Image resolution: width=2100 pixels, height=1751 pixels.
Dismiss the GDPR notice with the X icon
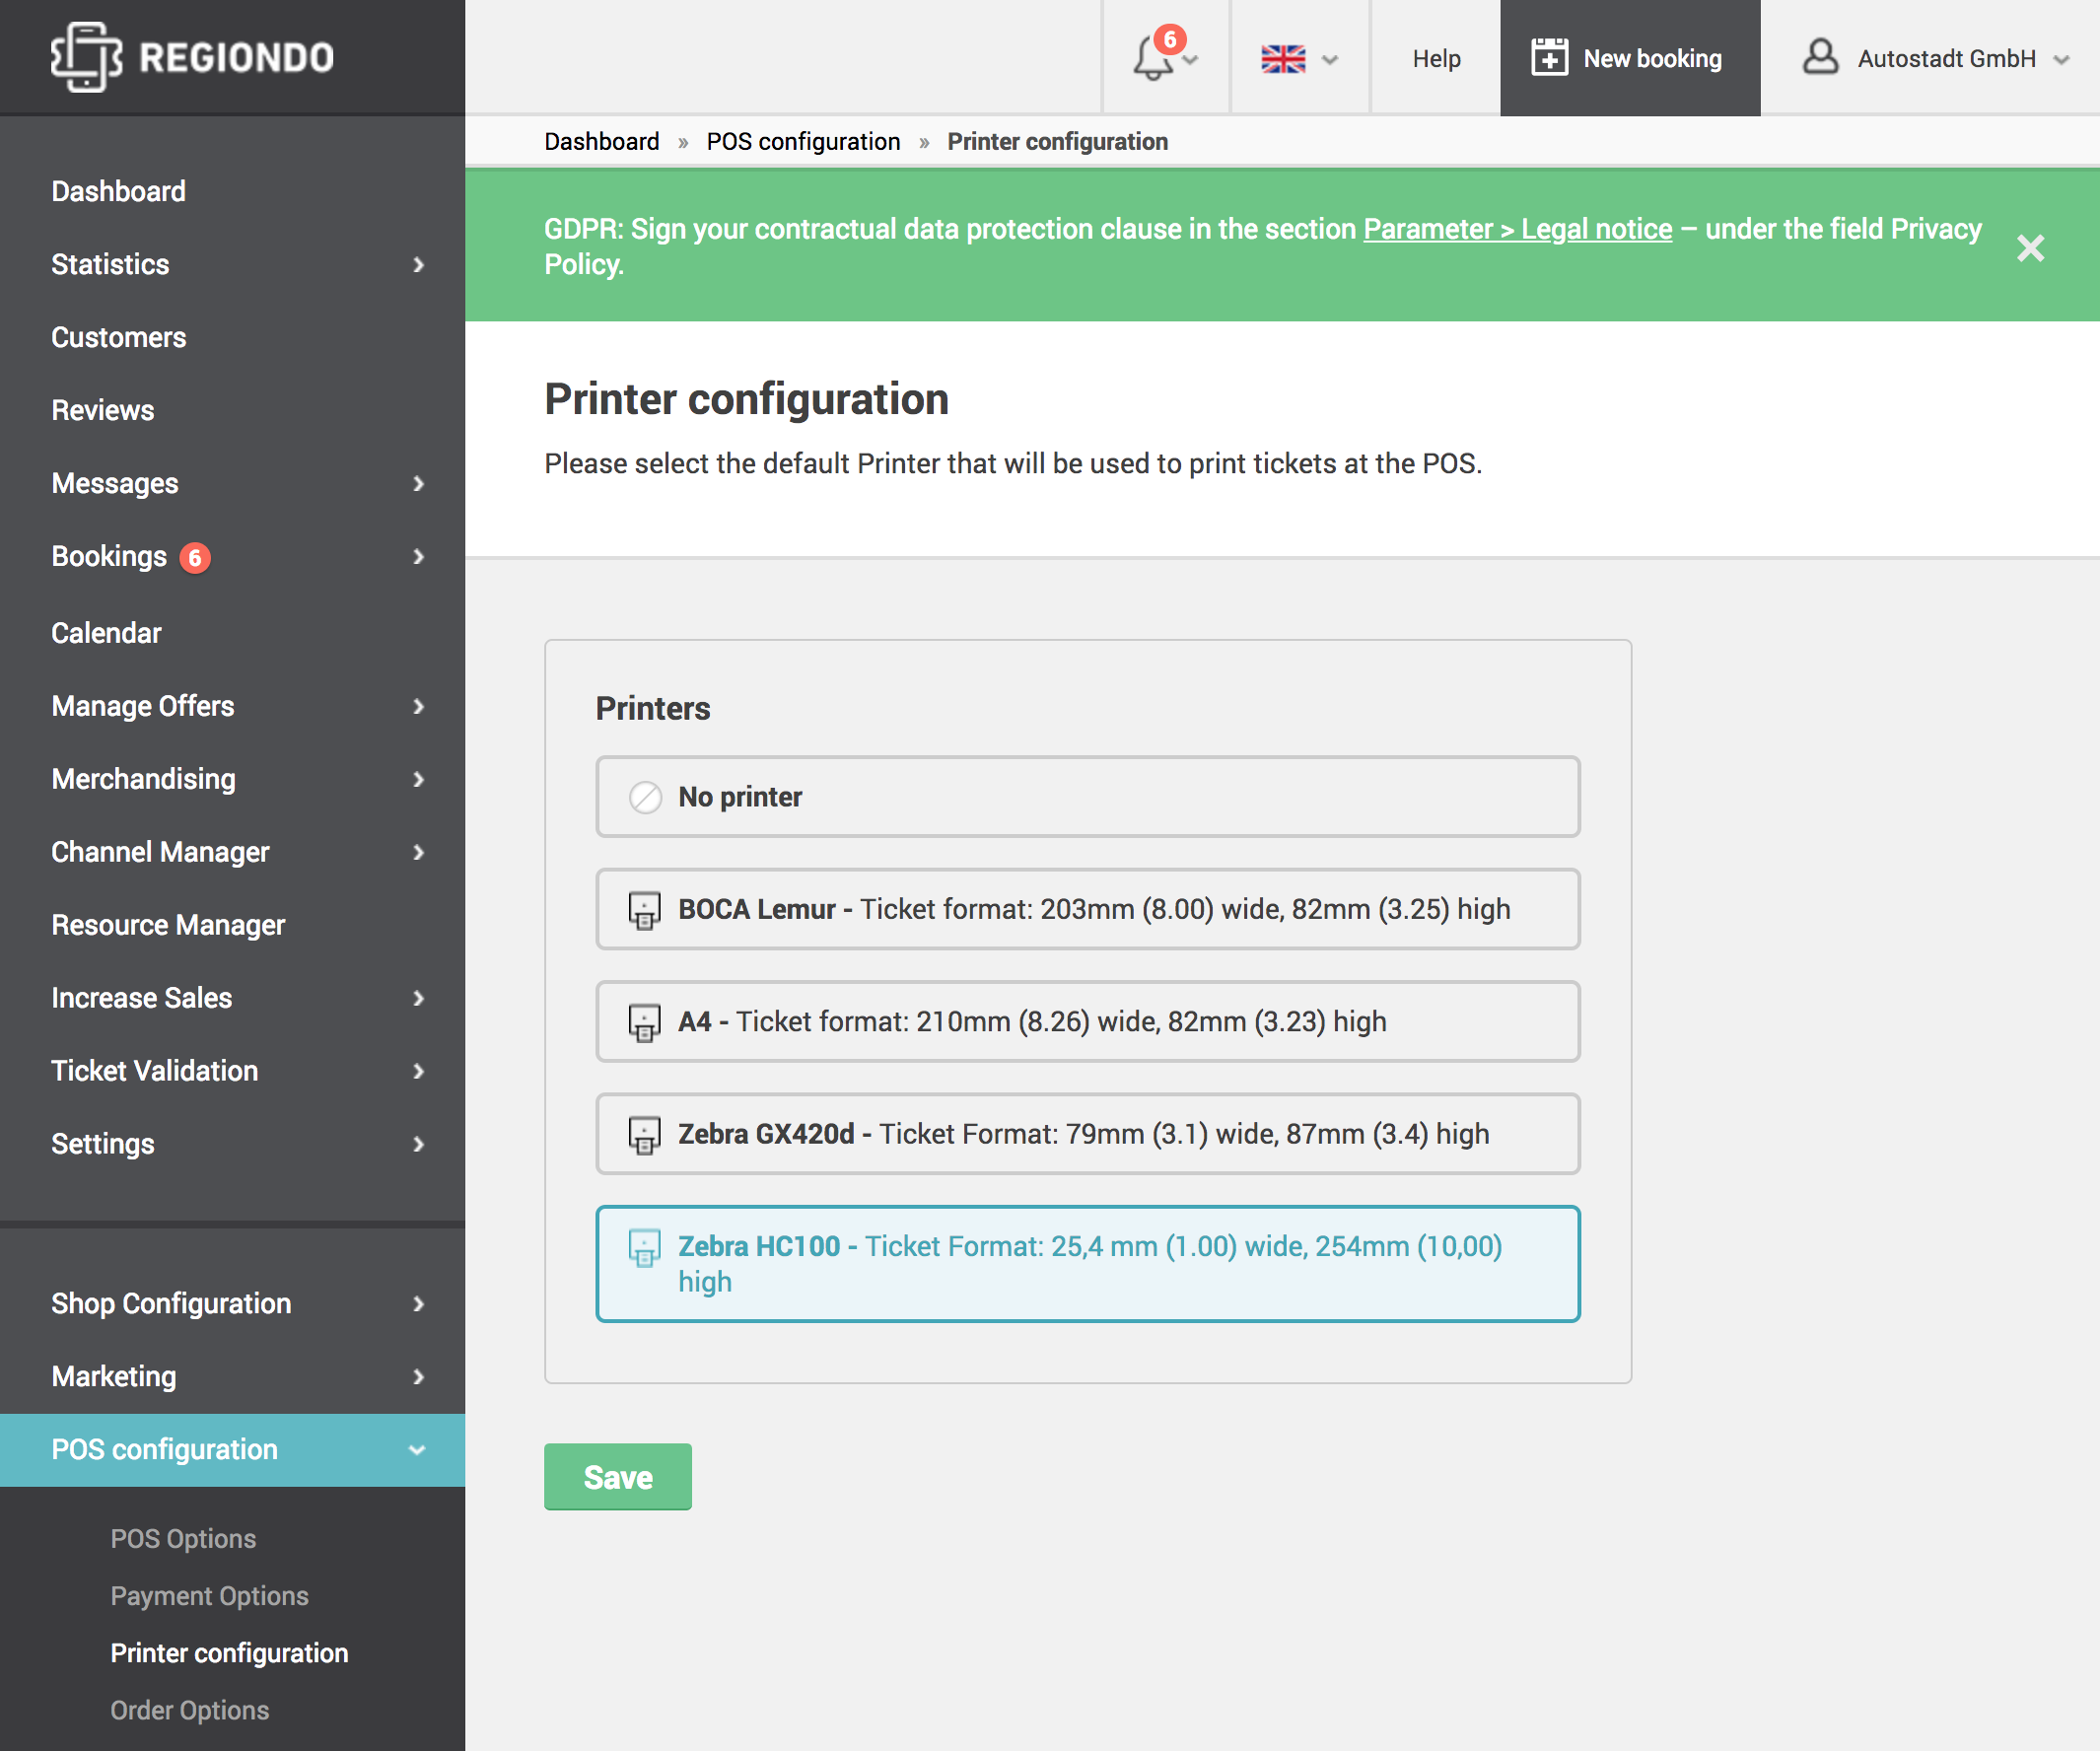(x=2030, y=247)
